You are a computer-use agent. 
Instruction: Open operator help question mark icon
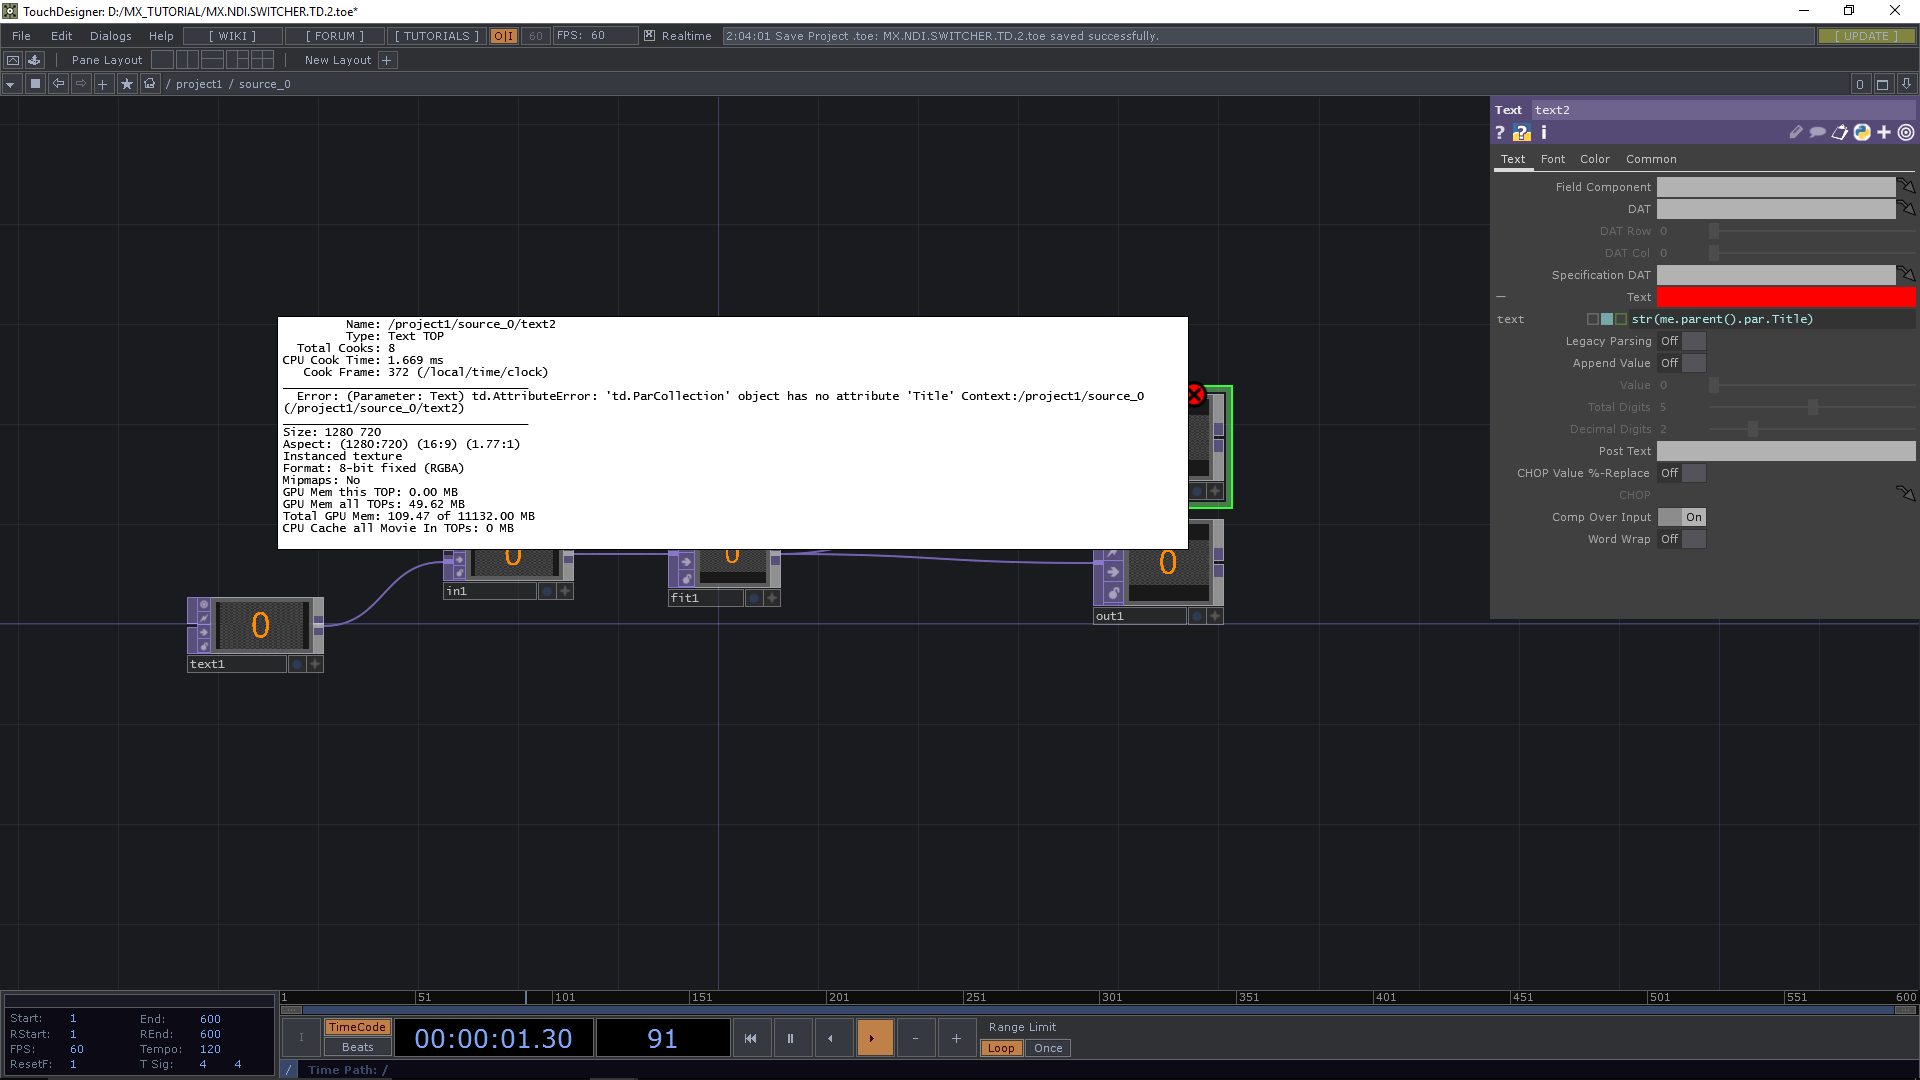(x=1500, y=132)
